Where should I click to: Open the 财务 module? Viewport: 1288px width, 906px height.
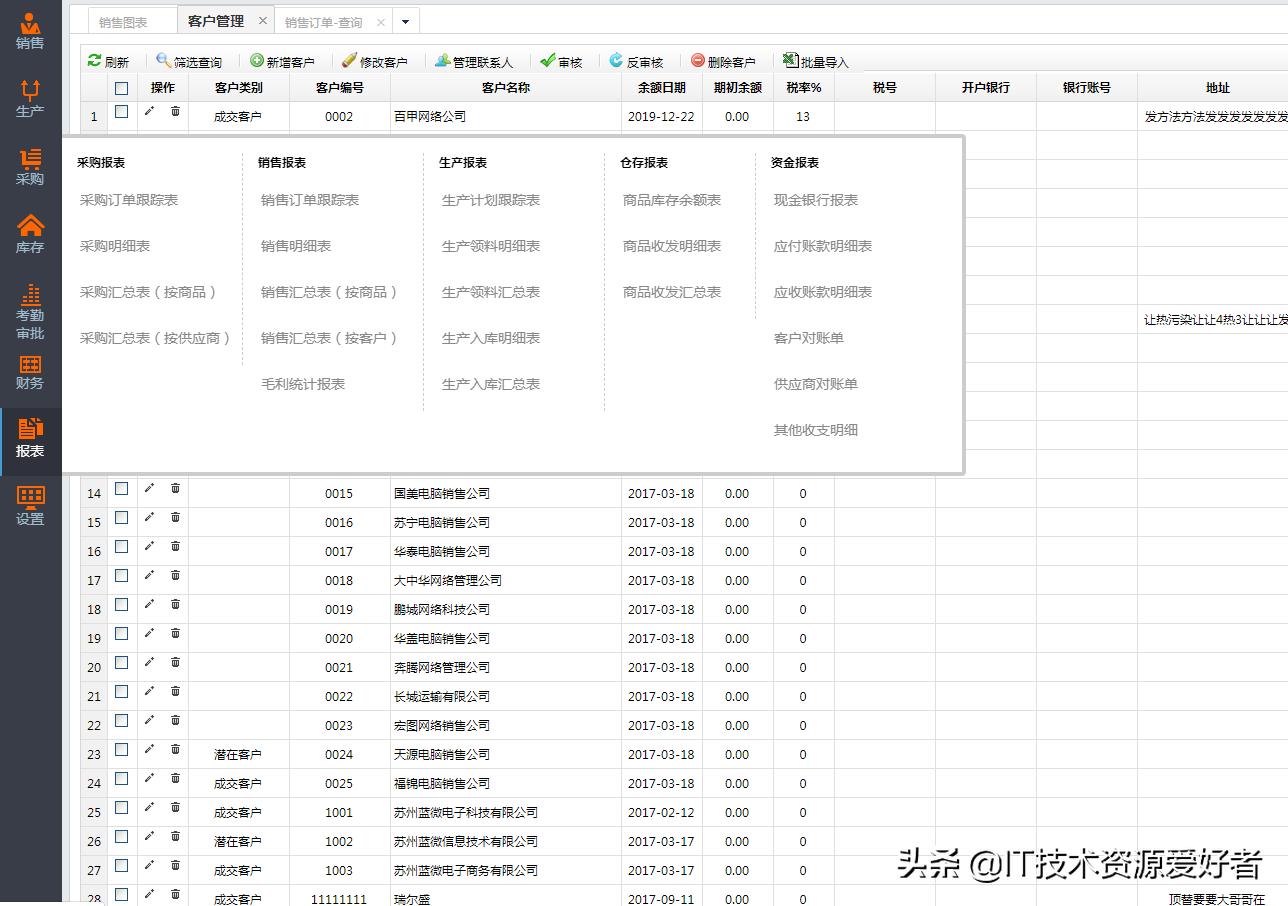[x=31, y=372]
